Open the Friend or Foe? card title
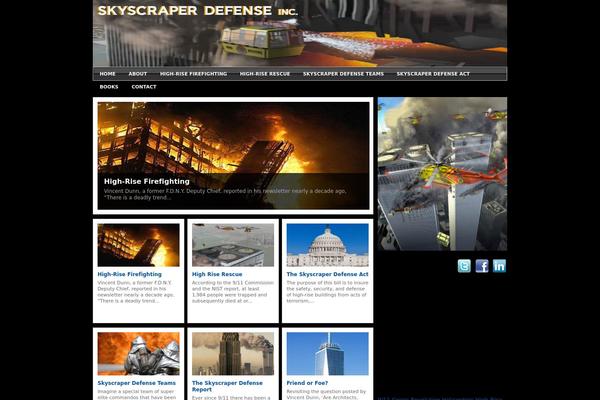Screen dimensions: 600x400 tap(307, 383)
